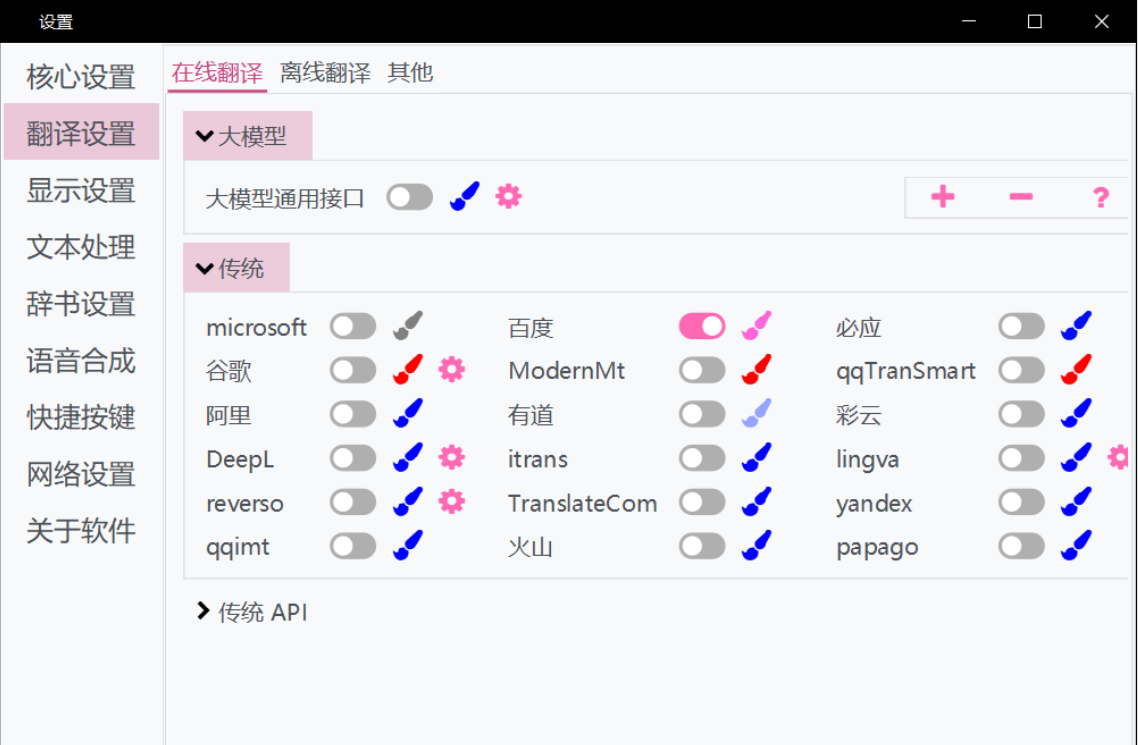
Task: Click the blue brush icon for 大模型通用接口
Action: click(x=464, y=197)
